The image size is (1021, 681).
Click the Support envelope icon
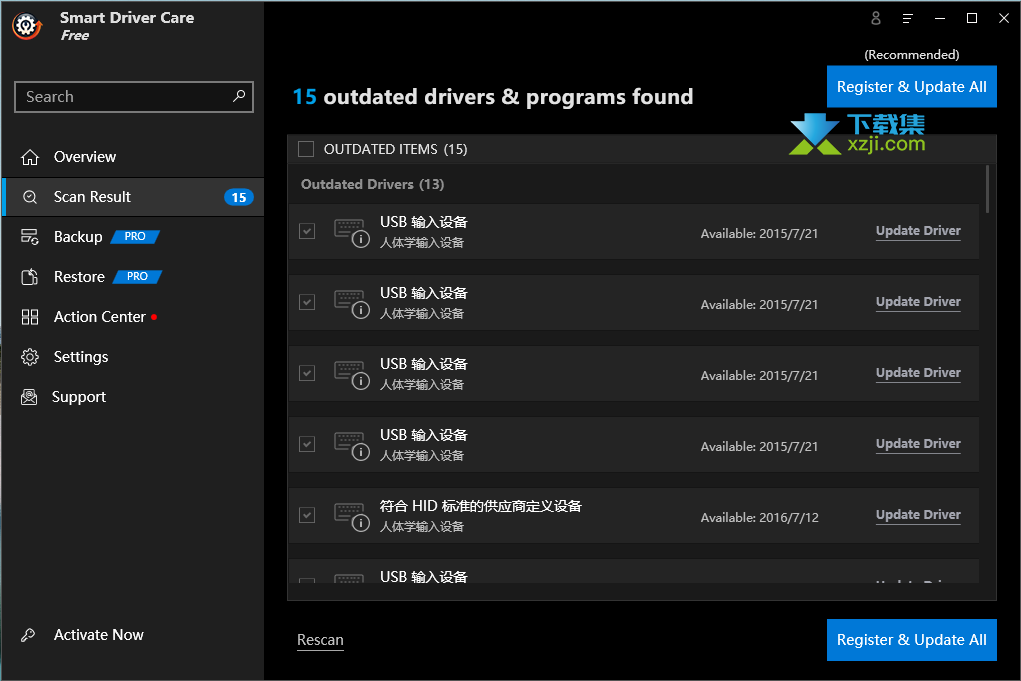point(29,397)
